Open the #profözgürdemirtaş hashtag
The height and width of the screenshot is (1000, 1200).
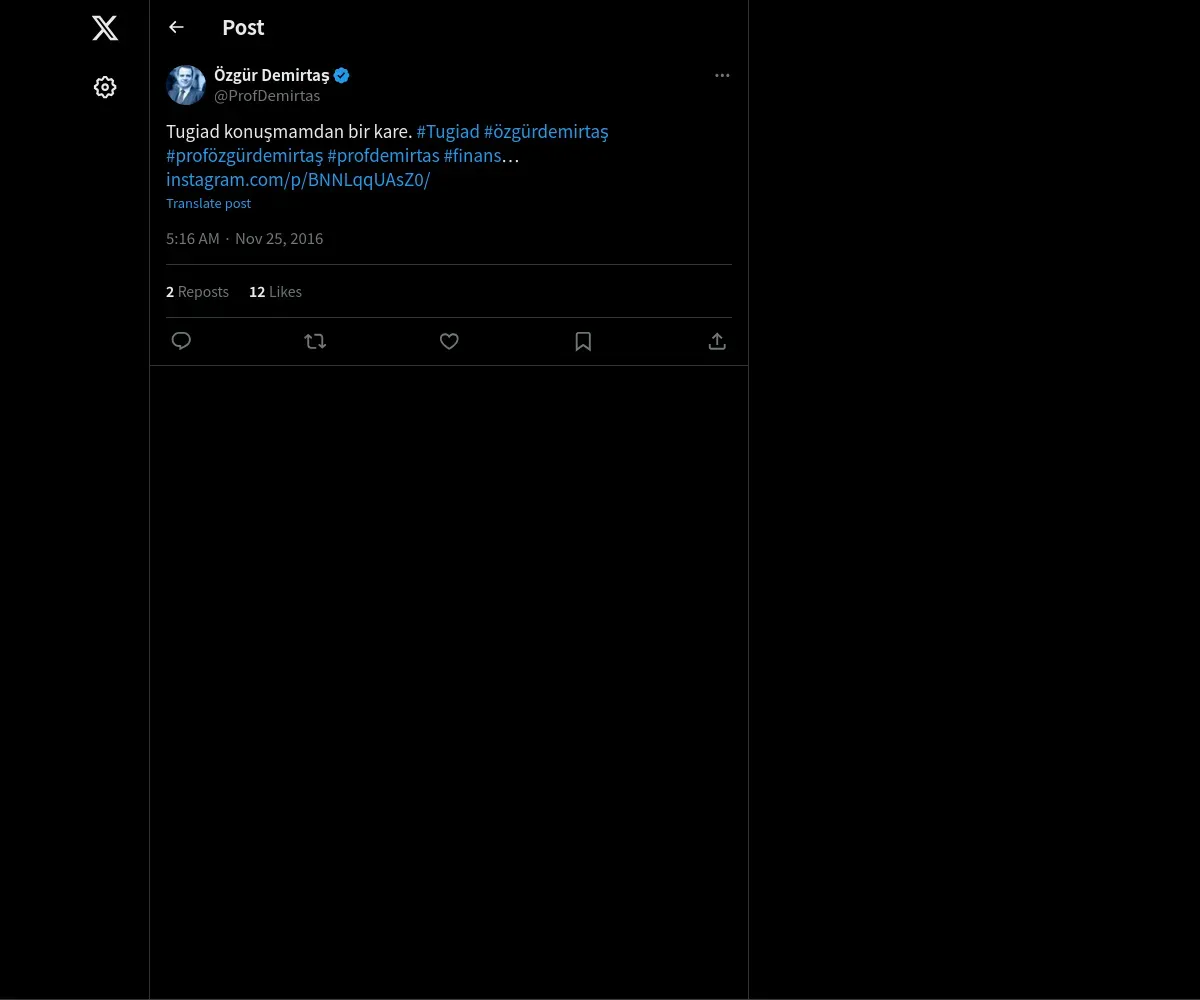click(x=245, y=156)
